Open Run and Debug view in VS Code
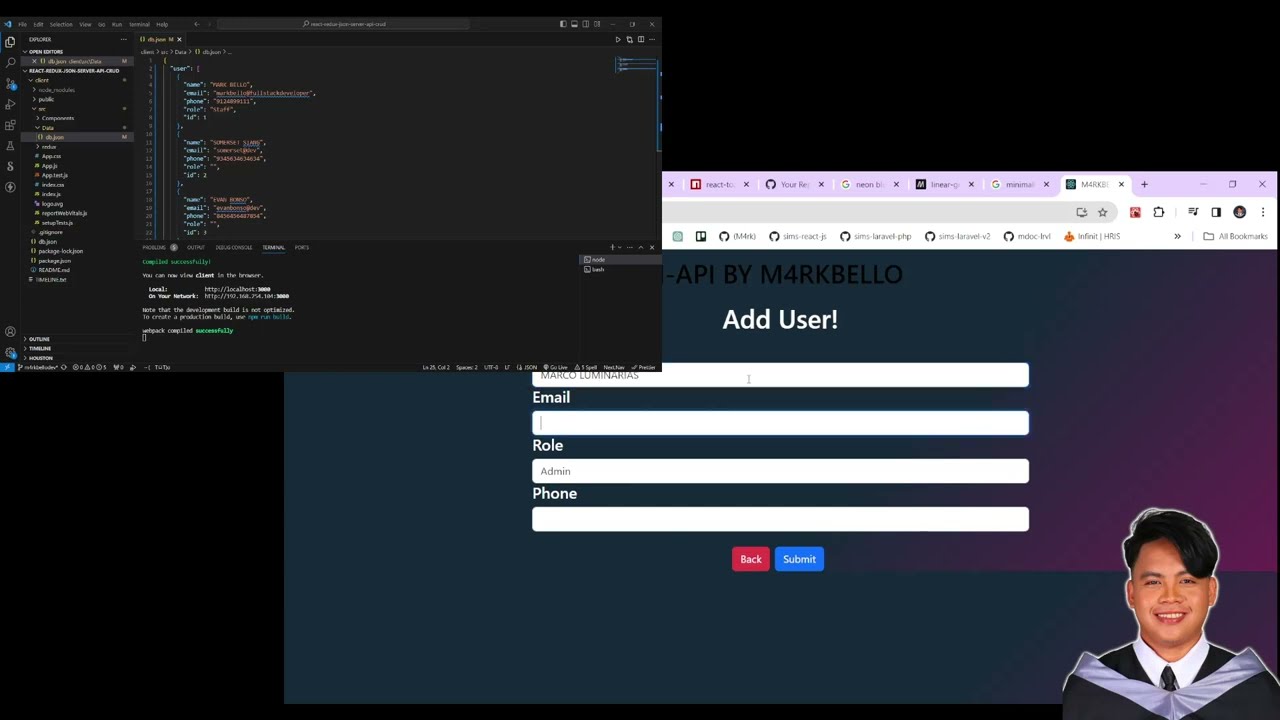The width and height of the screenshot is (1280, 720). 10,104
